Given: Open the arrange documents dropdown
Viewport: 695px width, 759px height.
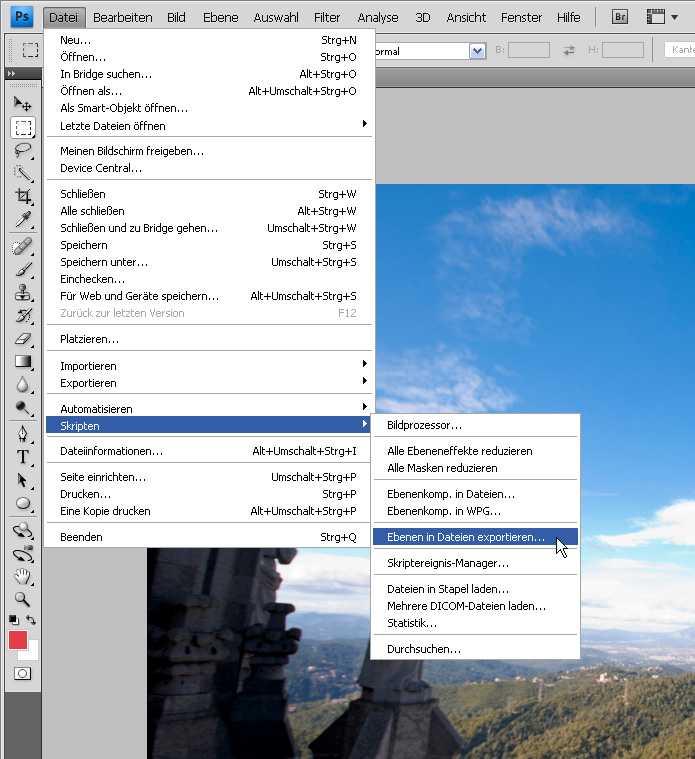Looking at the screenshot, I should point(662,17).
